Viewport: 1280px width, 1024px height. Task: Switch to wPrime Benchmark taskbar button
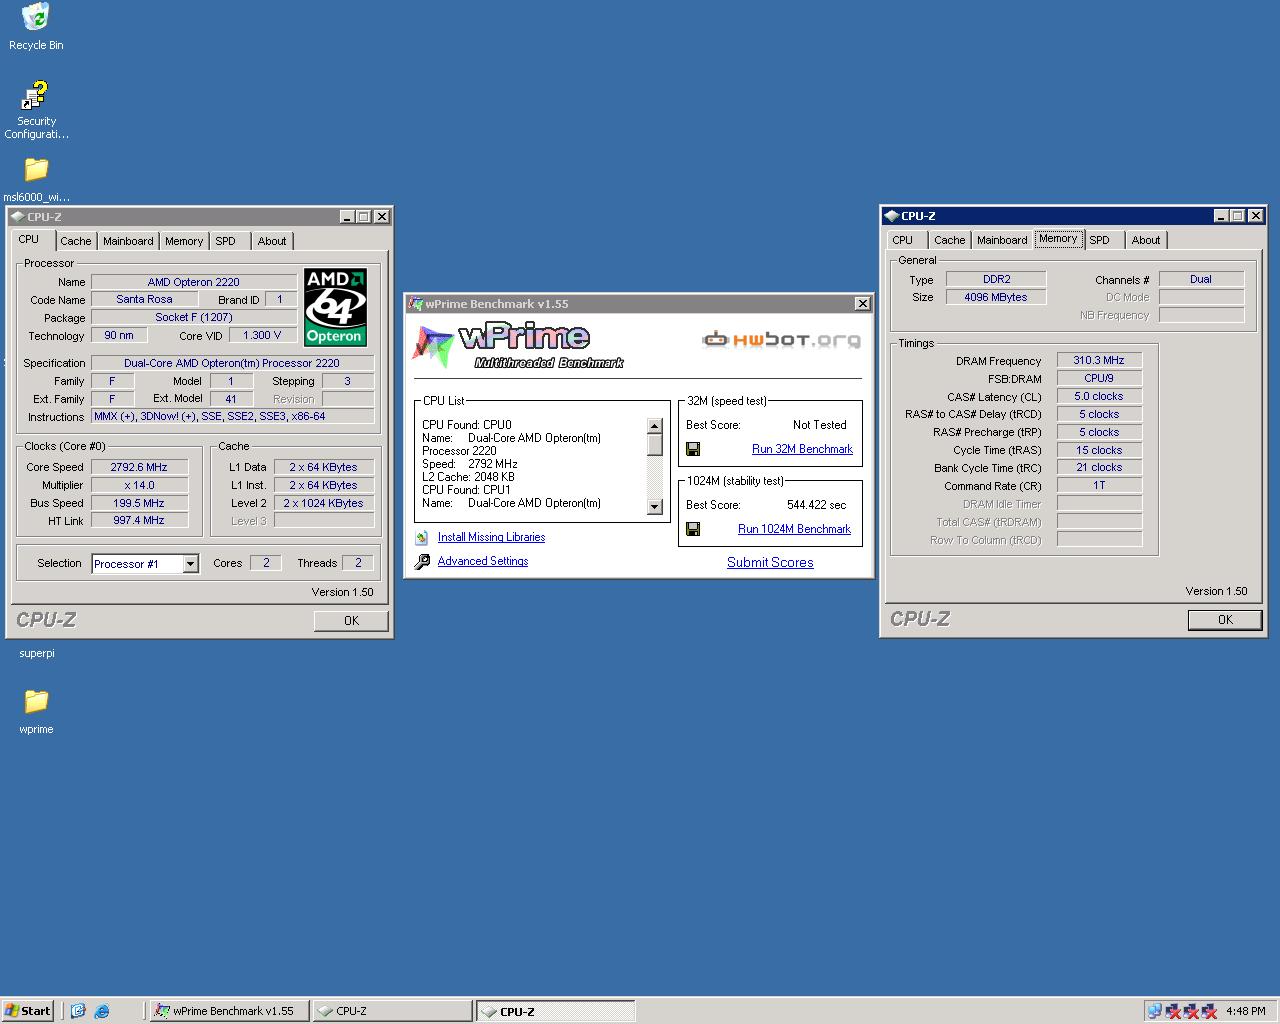(x=228, y=1011)
